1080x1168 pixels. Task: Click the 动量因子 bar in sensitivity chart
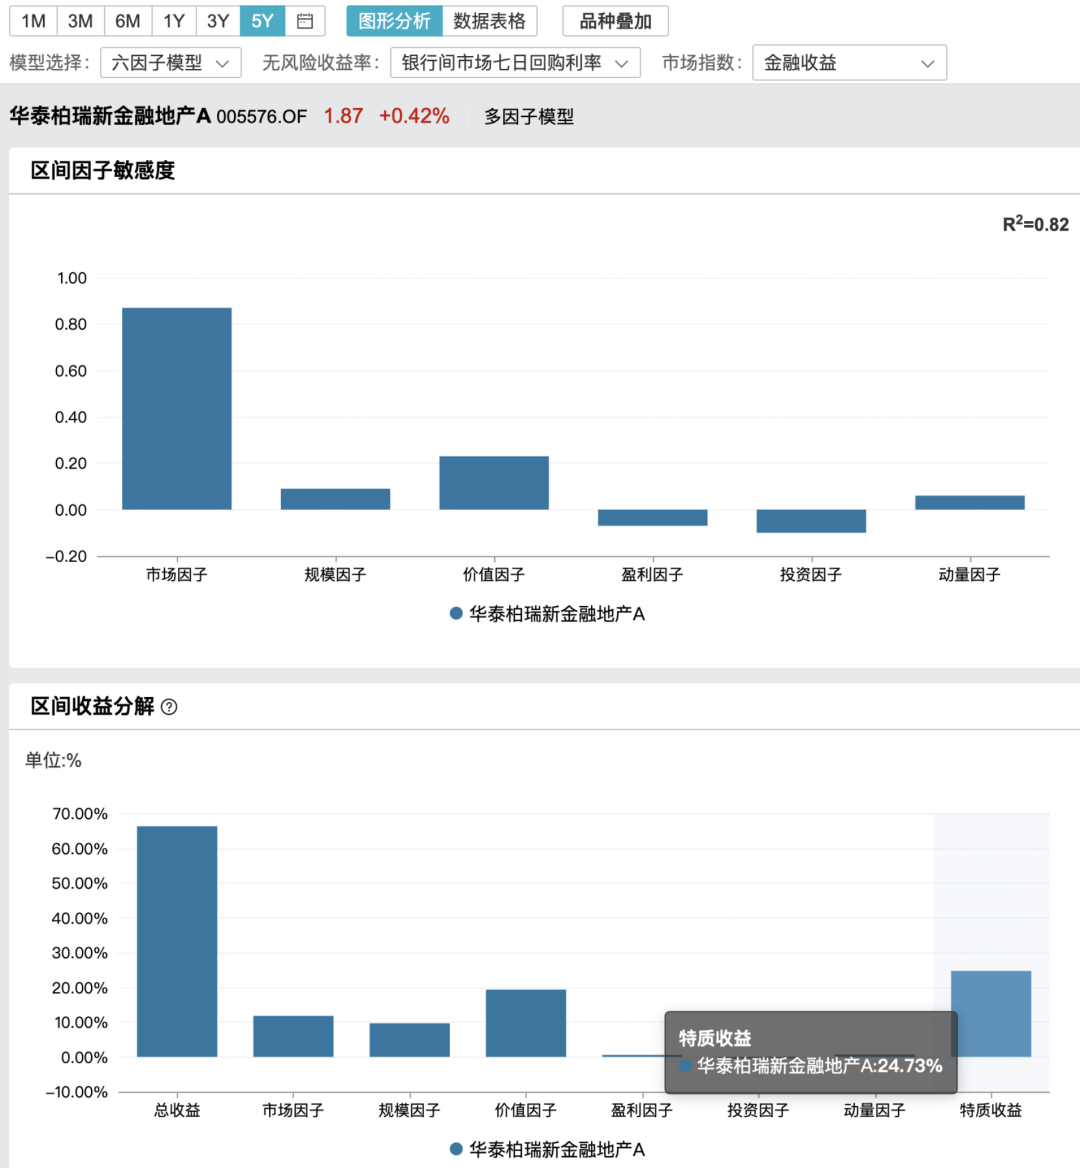pos(970,503)
